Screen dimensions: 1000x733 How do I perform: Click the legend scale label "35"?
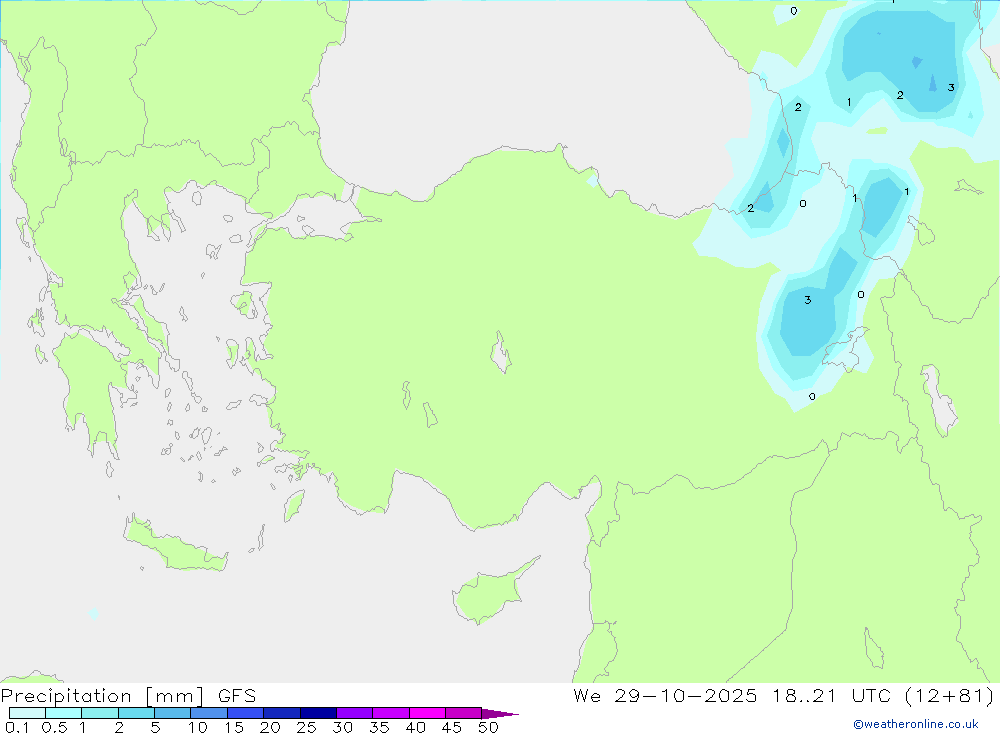[379, 727]
